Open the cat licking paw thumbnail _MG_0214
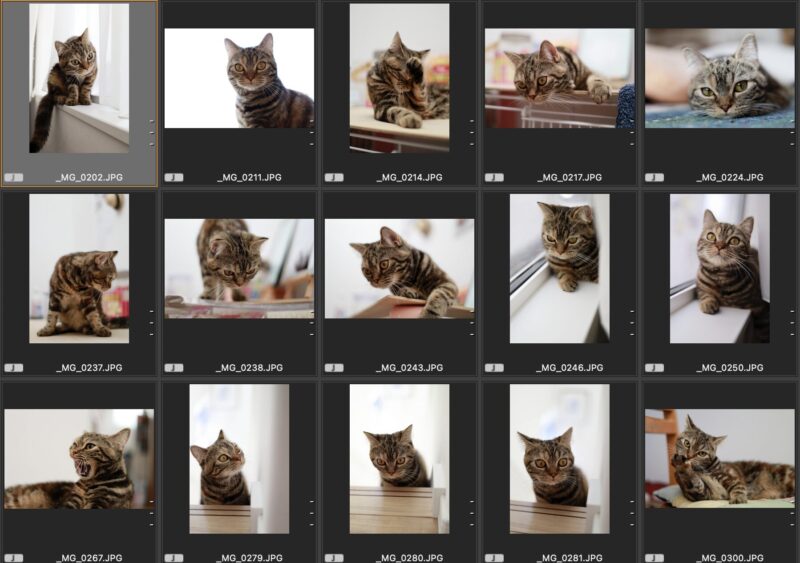The height and width of the screenshot is (563, 800). coord(399,78)
